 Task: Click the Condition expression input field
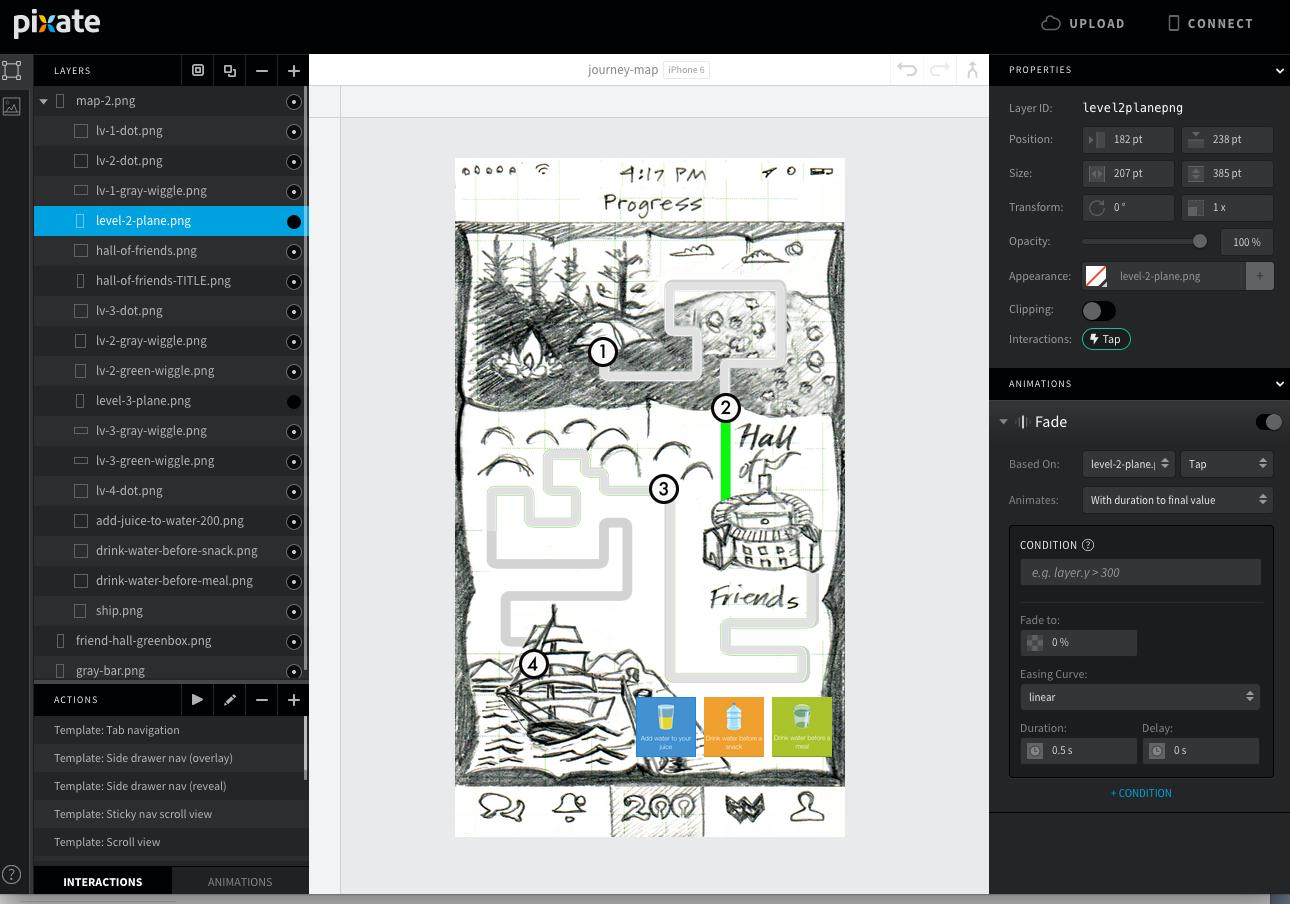click(1140, 572)
